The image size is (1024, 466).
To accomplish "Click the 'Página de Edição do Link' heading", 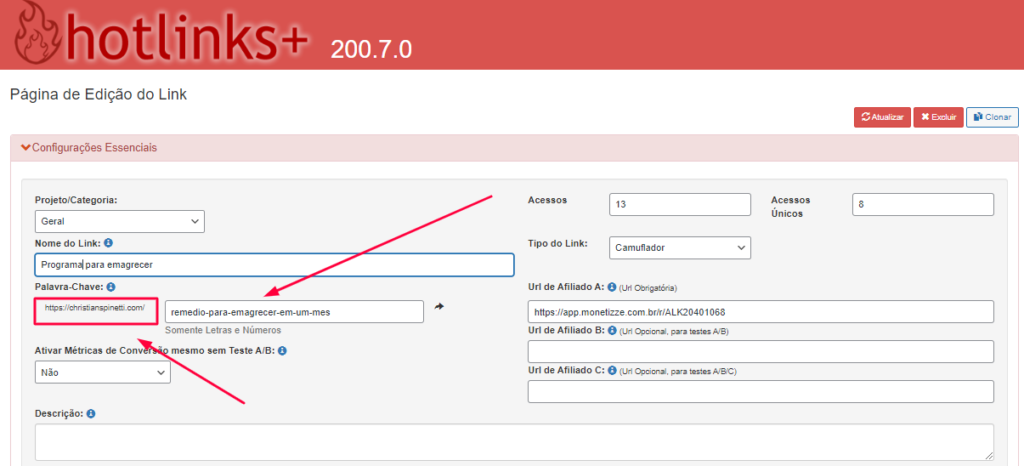I will (99, 95).
